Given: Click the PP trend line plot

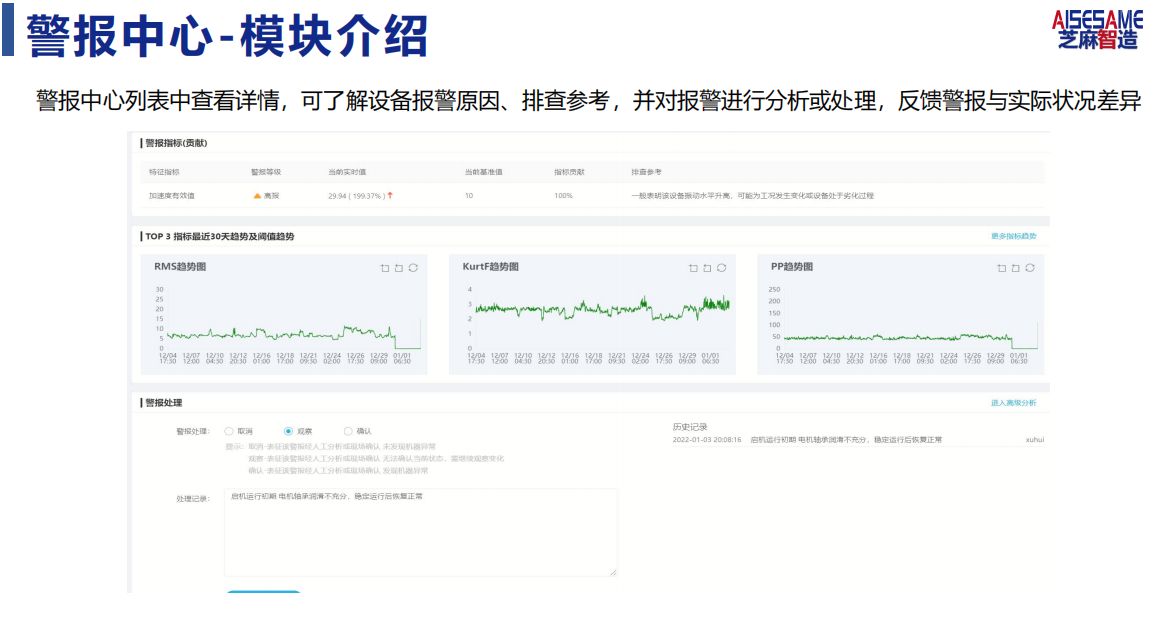Looking at the screenshot, I should pos(910,337).
